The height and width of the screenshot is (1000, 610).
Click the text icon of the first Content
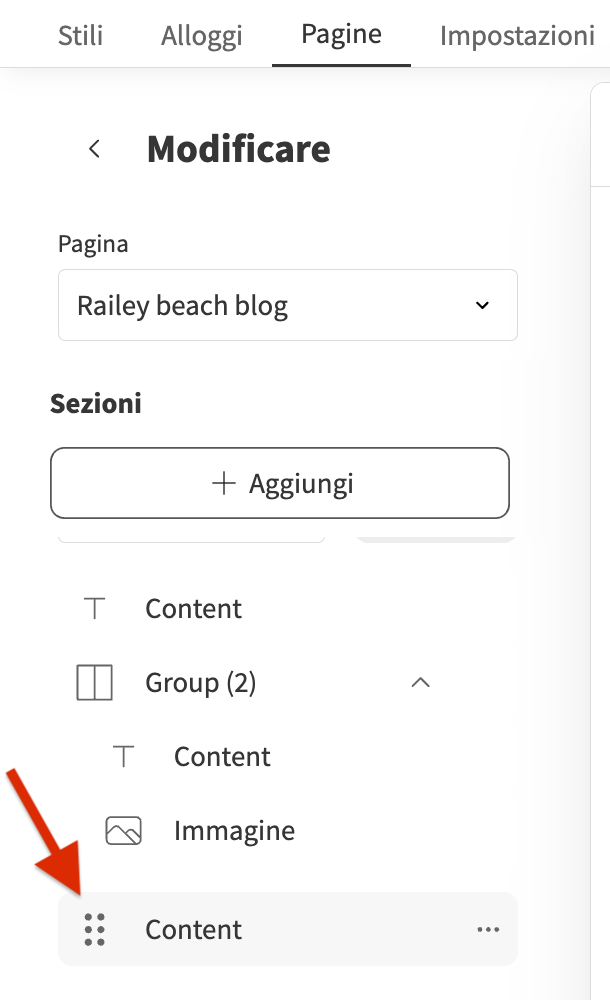pos(94,608)
